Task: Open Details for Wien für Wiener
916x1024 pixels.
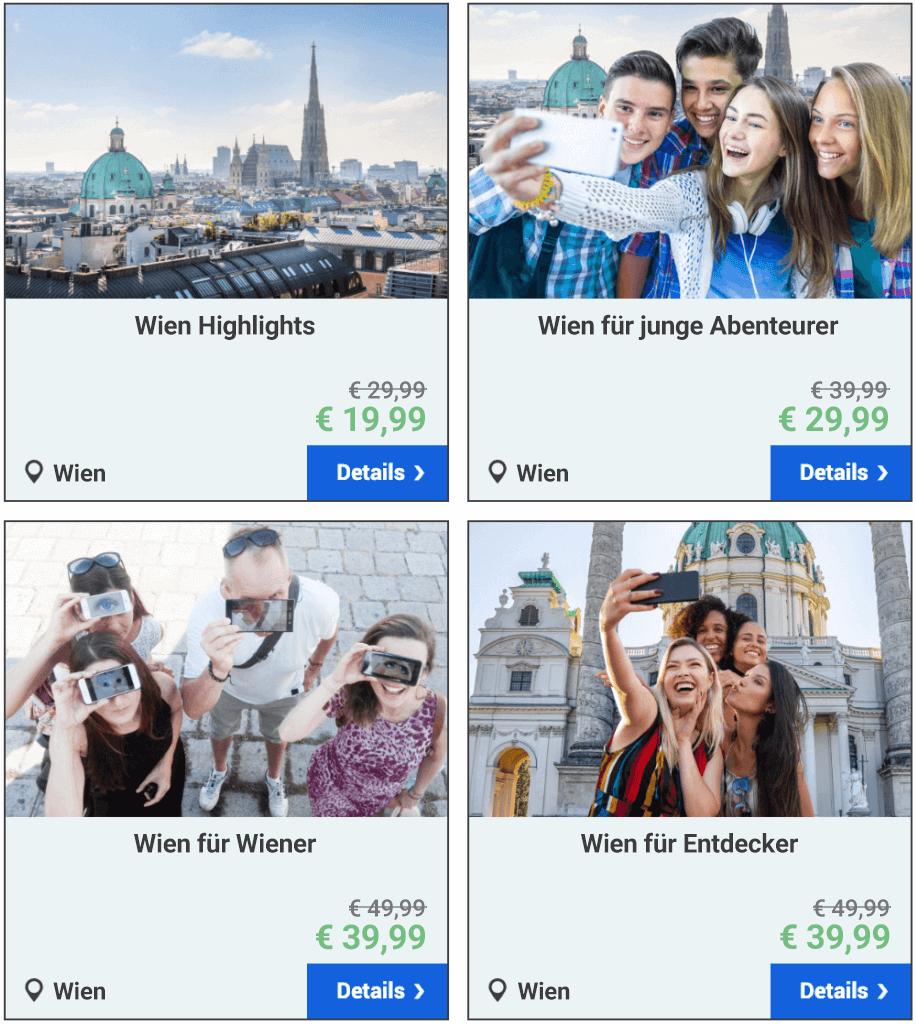Action: coord(377,991)
